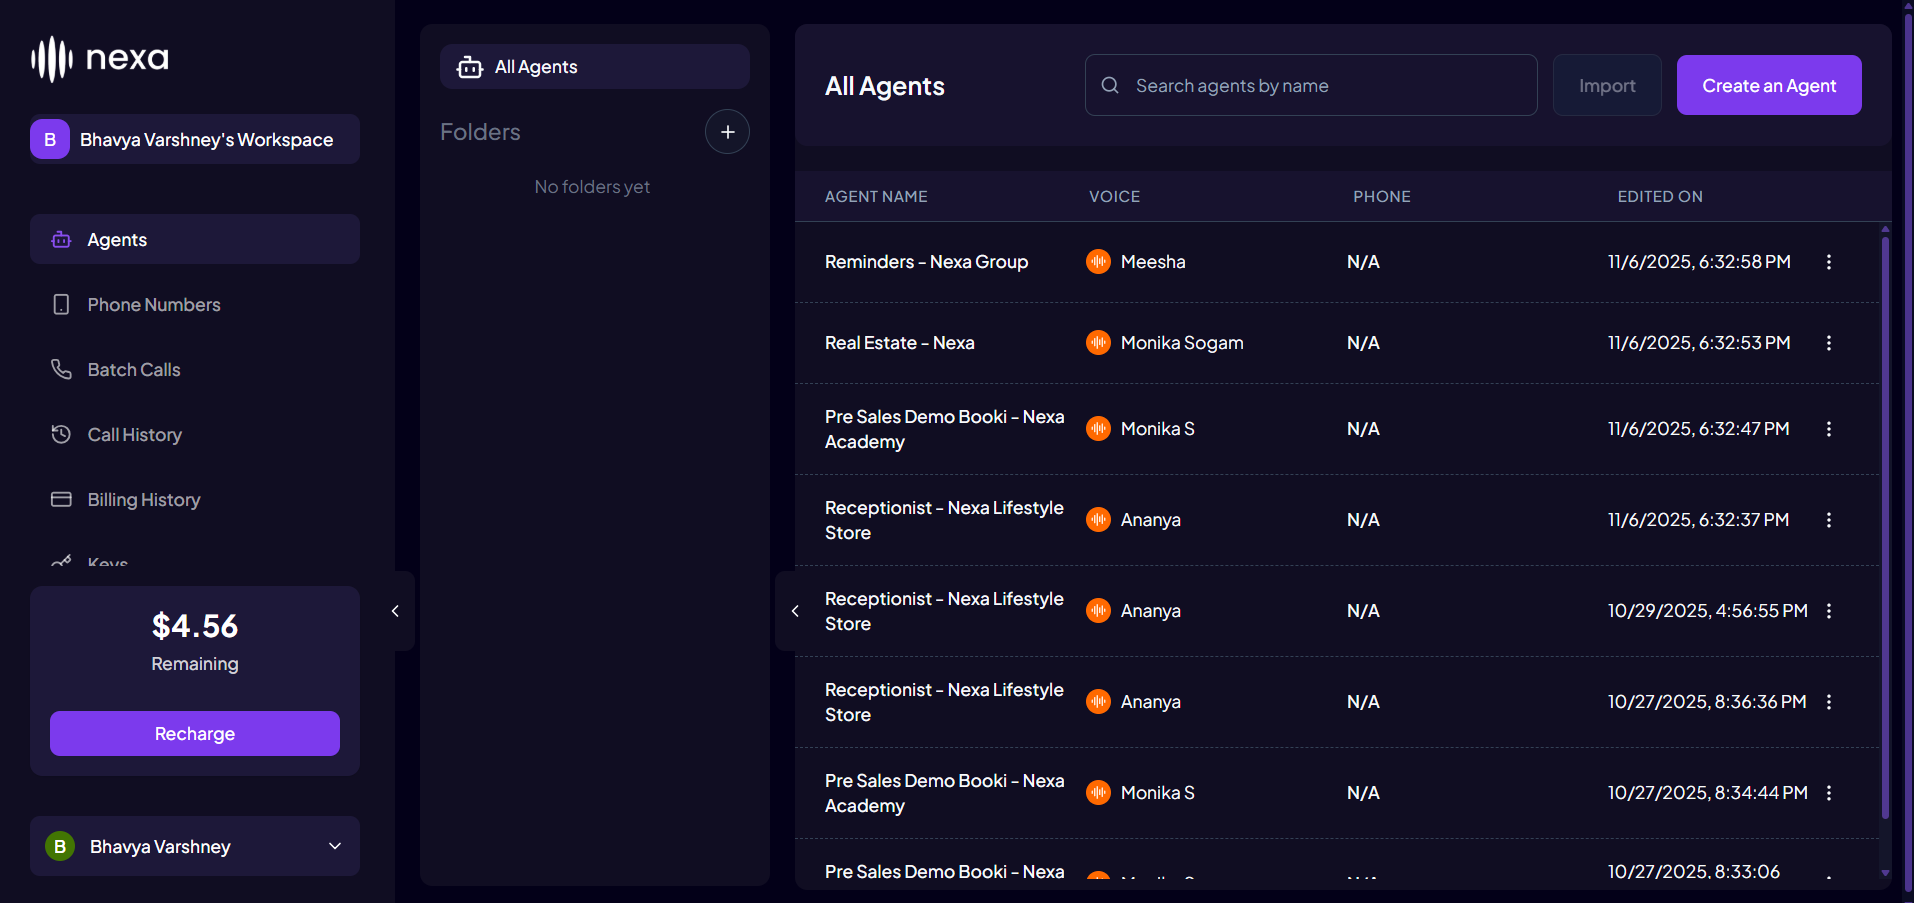Click the search magnifier icon
Image resolution: width=1914 pixels, height=903 pixels.
[1110, 85]
